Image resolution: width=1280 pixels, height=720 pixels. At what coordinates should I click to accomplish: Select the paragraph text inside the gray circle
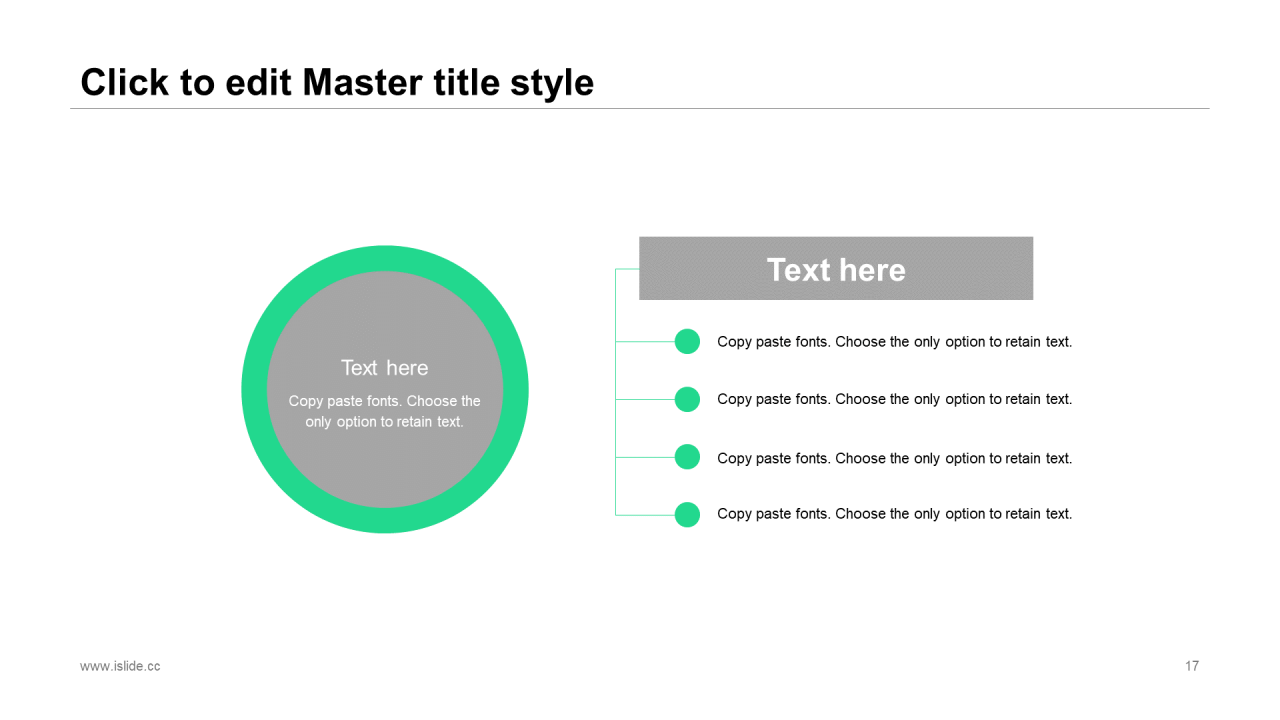pyautogui.click(x=384, y=411)
